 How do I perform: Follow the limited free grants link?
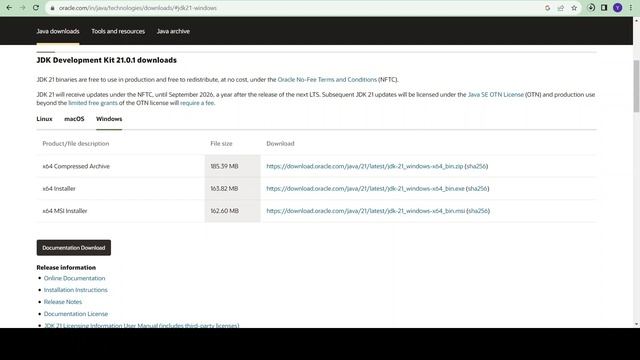pos(93,103)
